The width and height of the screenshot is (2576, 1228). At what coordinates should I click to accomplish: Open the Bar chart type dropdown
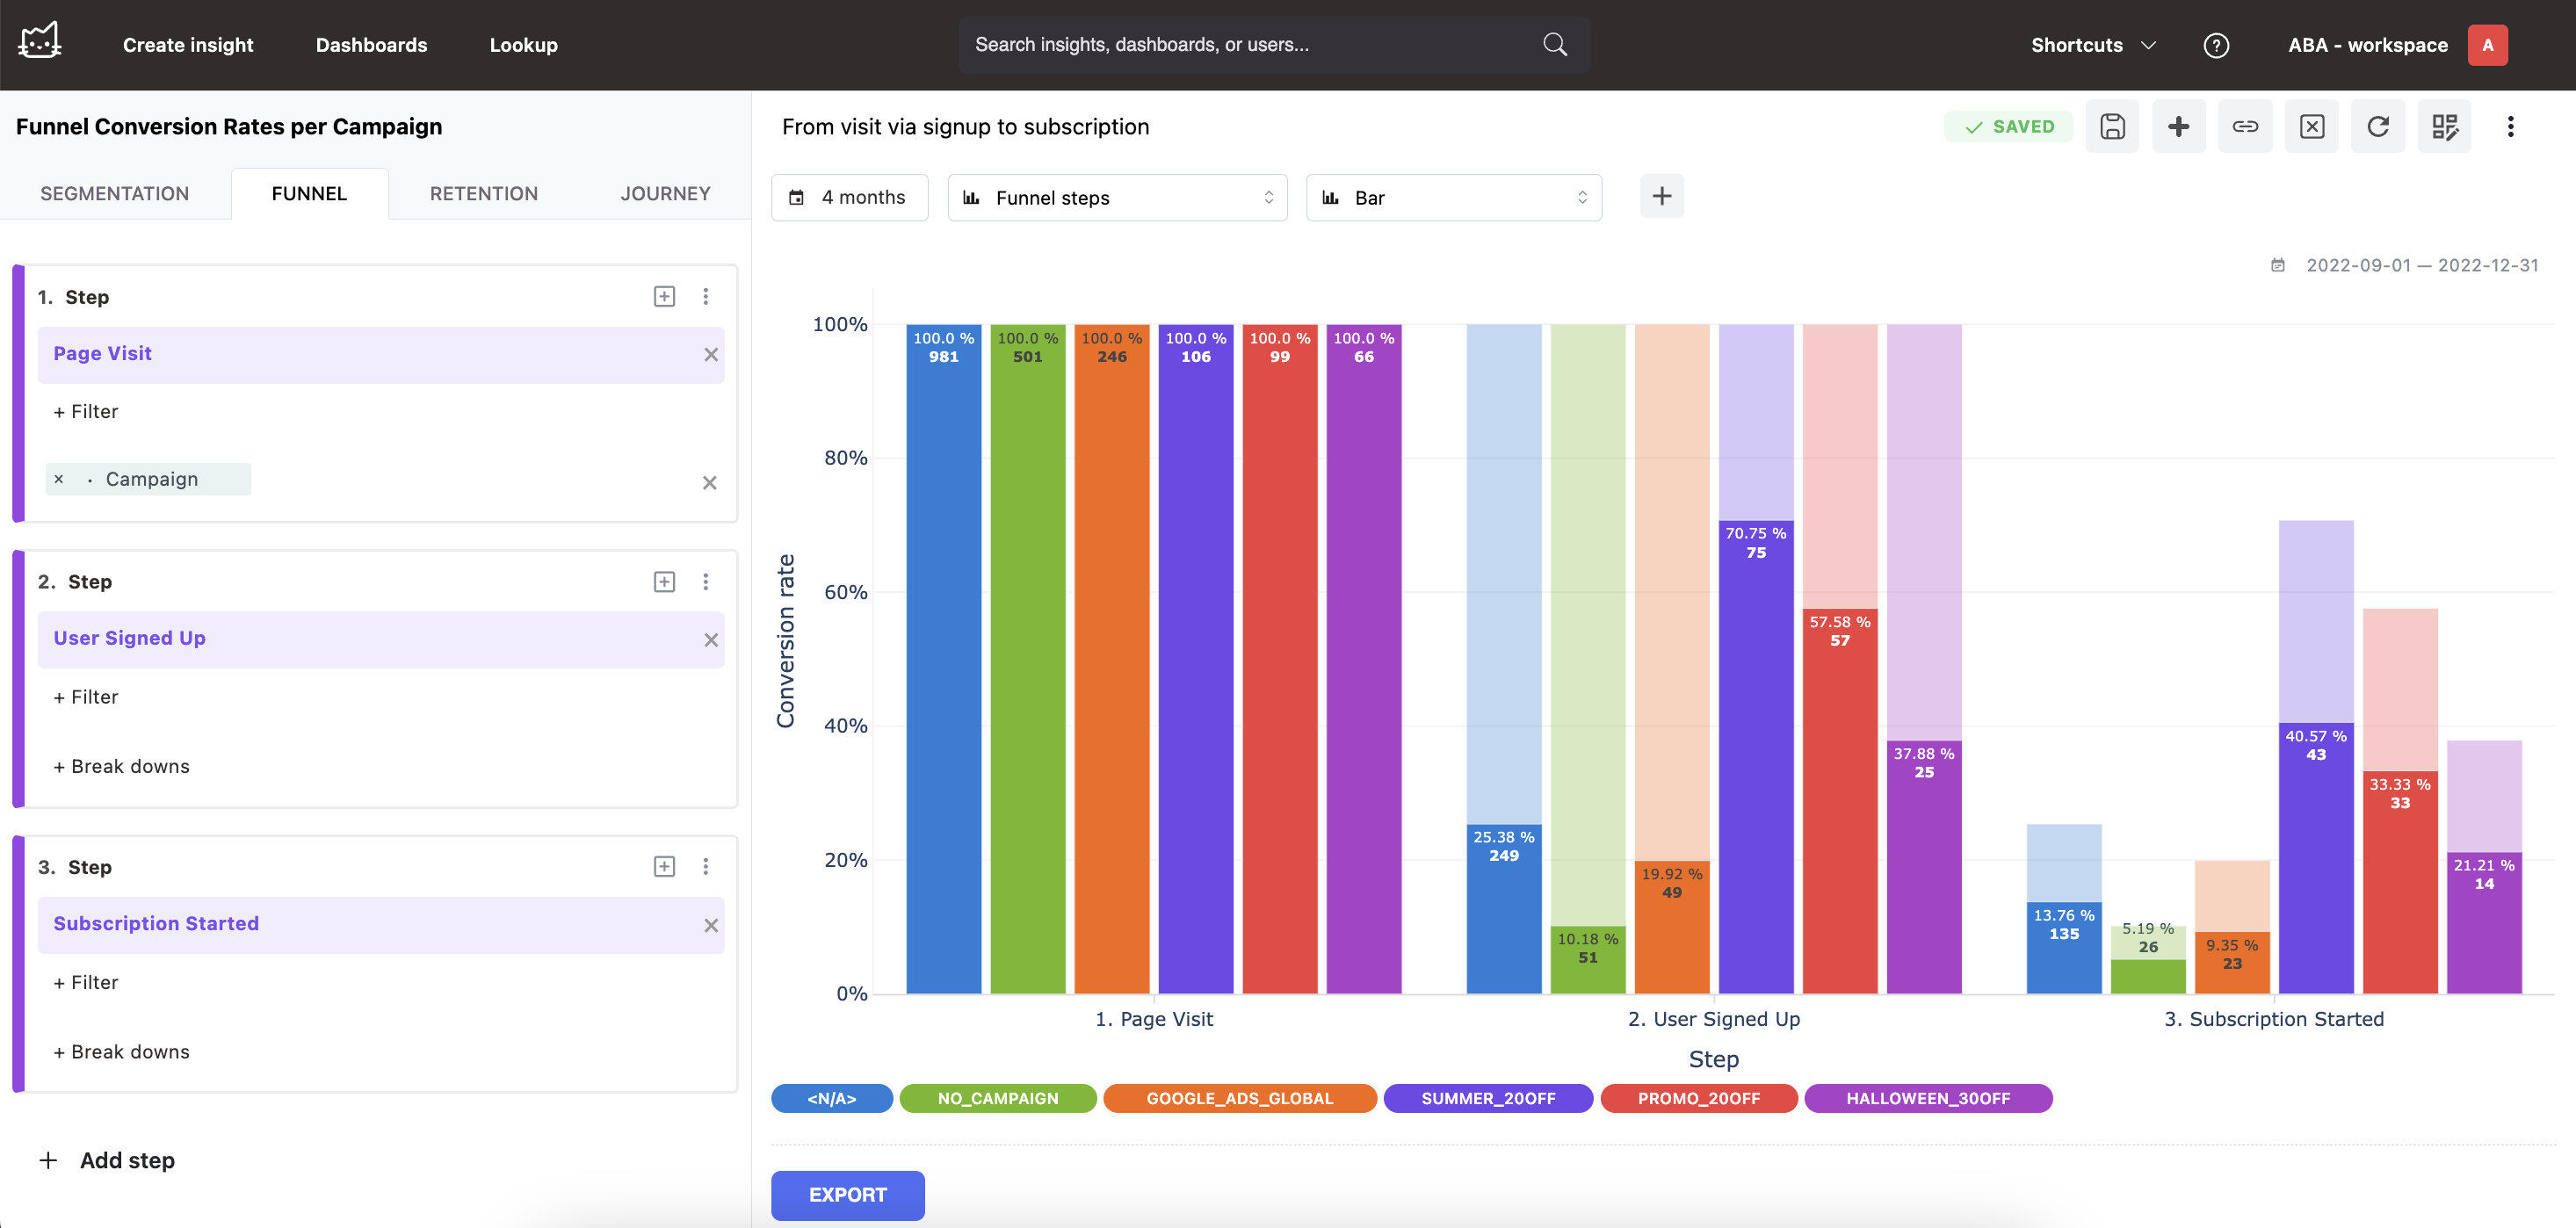tap(1453, 197)
